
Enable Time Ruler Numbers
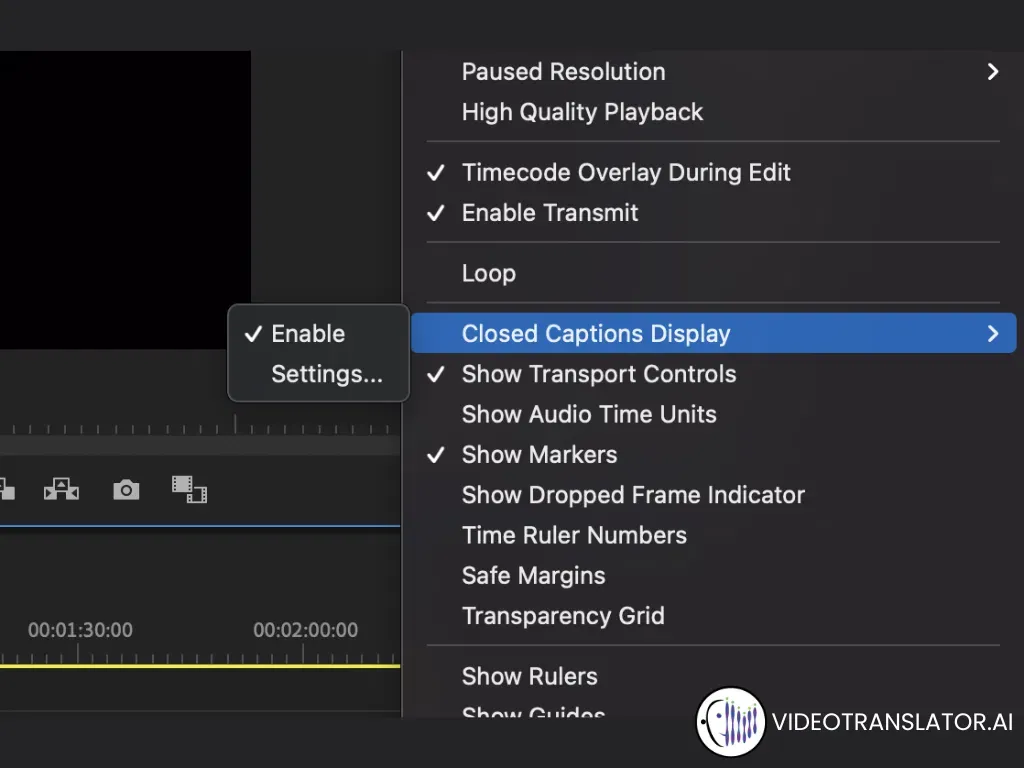713,536
